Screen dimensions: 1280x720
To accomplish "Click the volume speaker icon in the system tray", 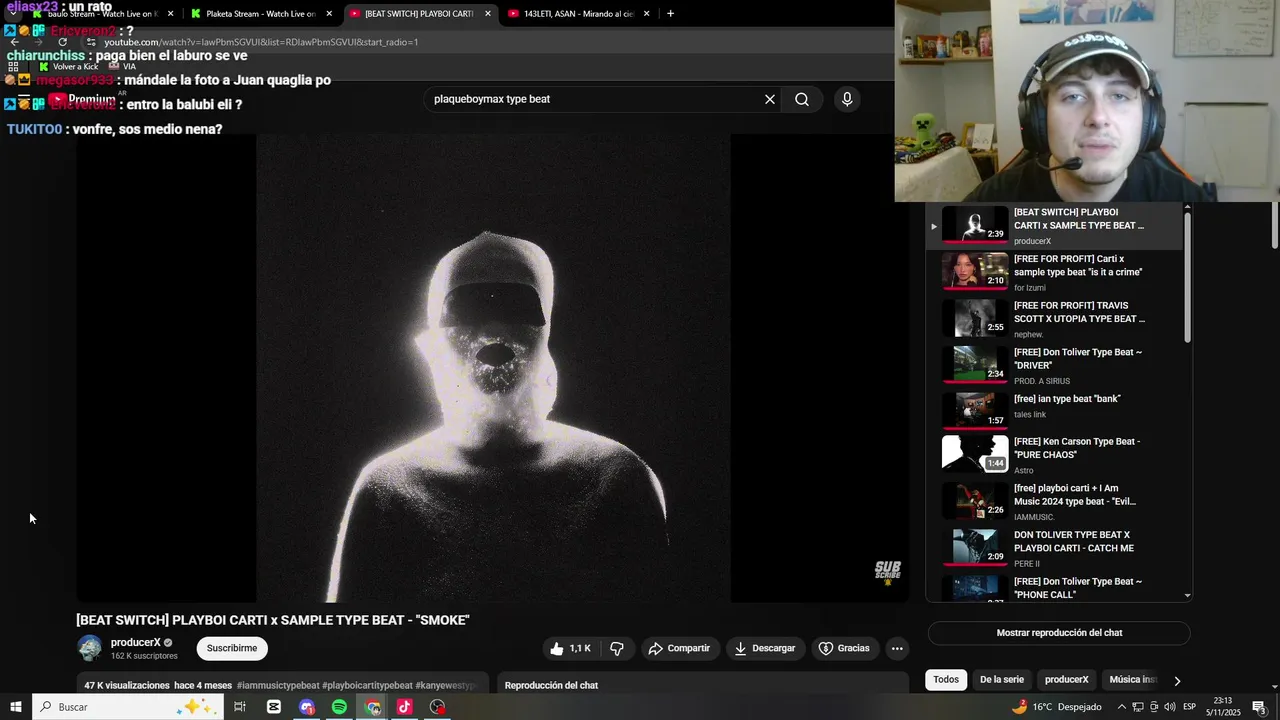I will coord(1170,707).
